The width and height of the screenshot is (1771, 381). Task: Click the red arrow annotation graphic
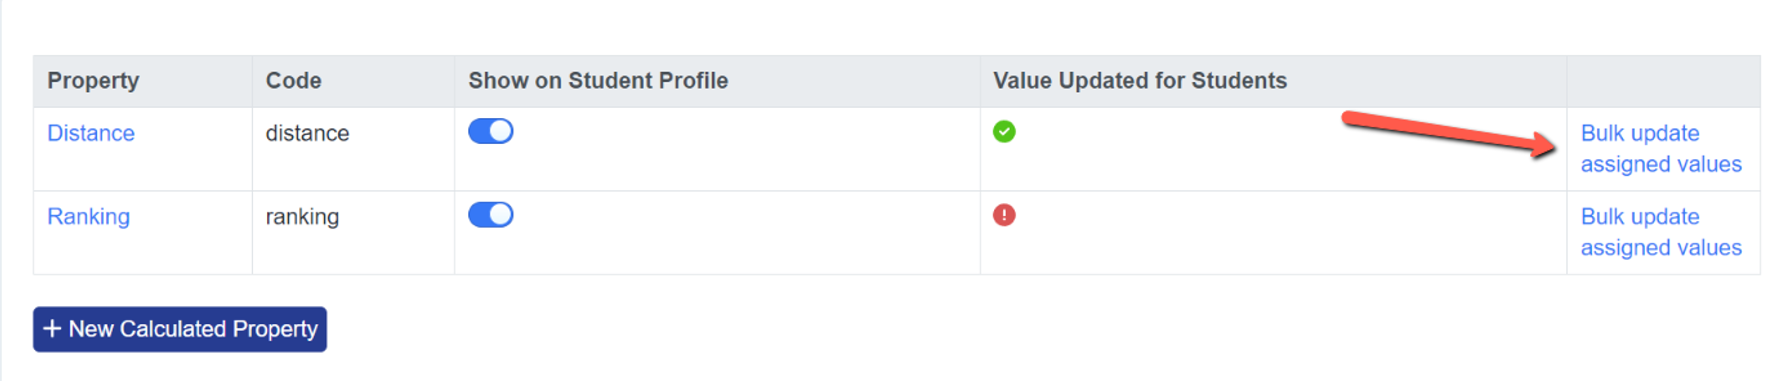(1449, 134)
